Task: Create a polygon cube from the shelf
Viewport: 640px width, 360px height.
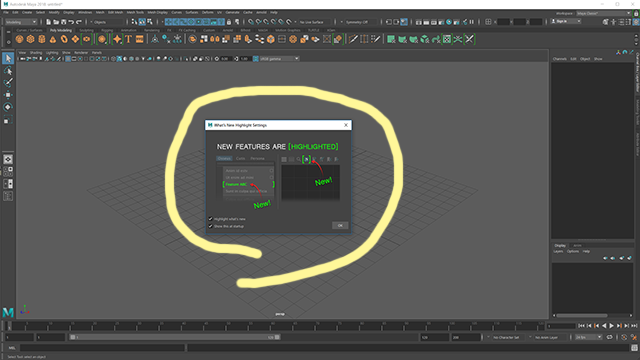Action: pos(31,39)
